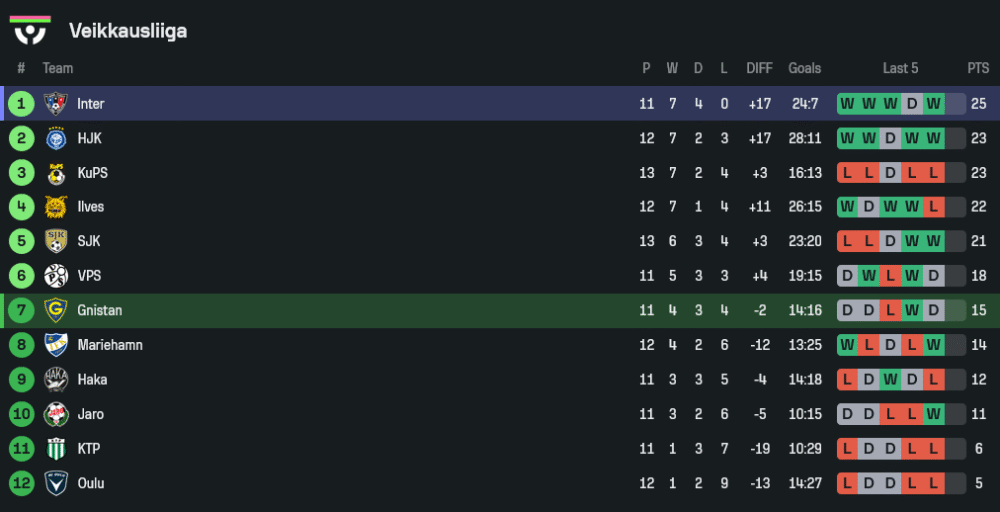
Task: Sort by the DIFF column header
Action: point(759,68)
